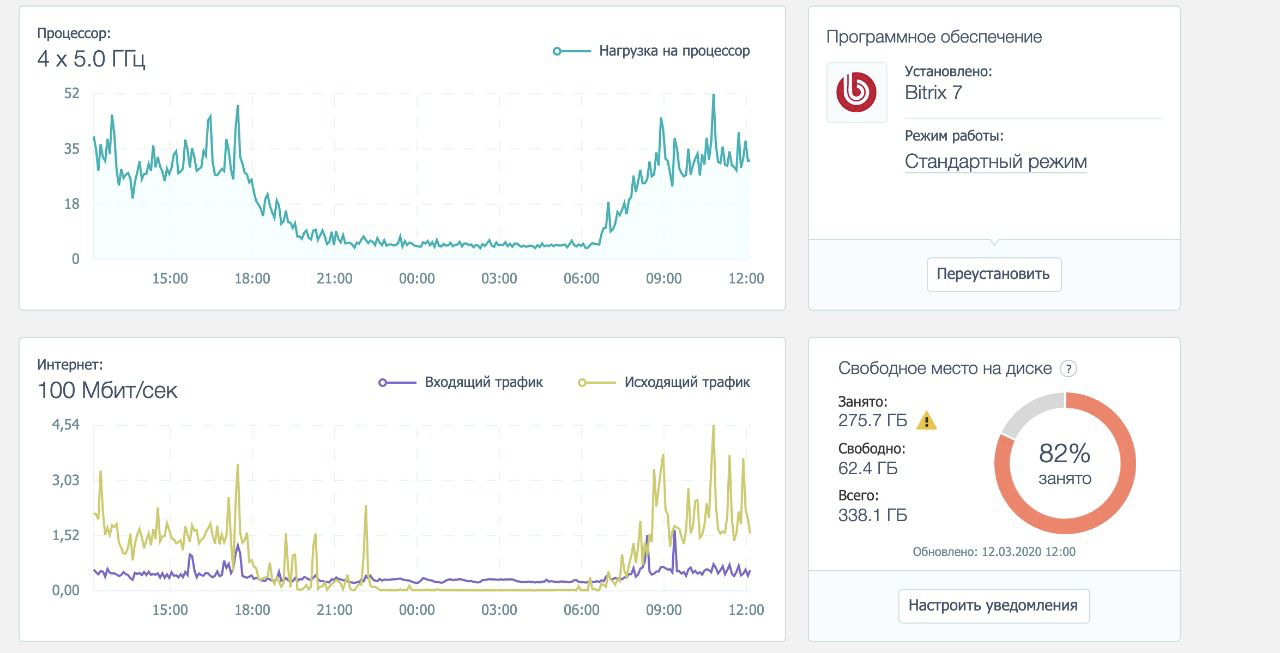The image size is (1280, 653).
Task: Toggle the incoming traffic legend marker
Action: [x=397, y=382]
